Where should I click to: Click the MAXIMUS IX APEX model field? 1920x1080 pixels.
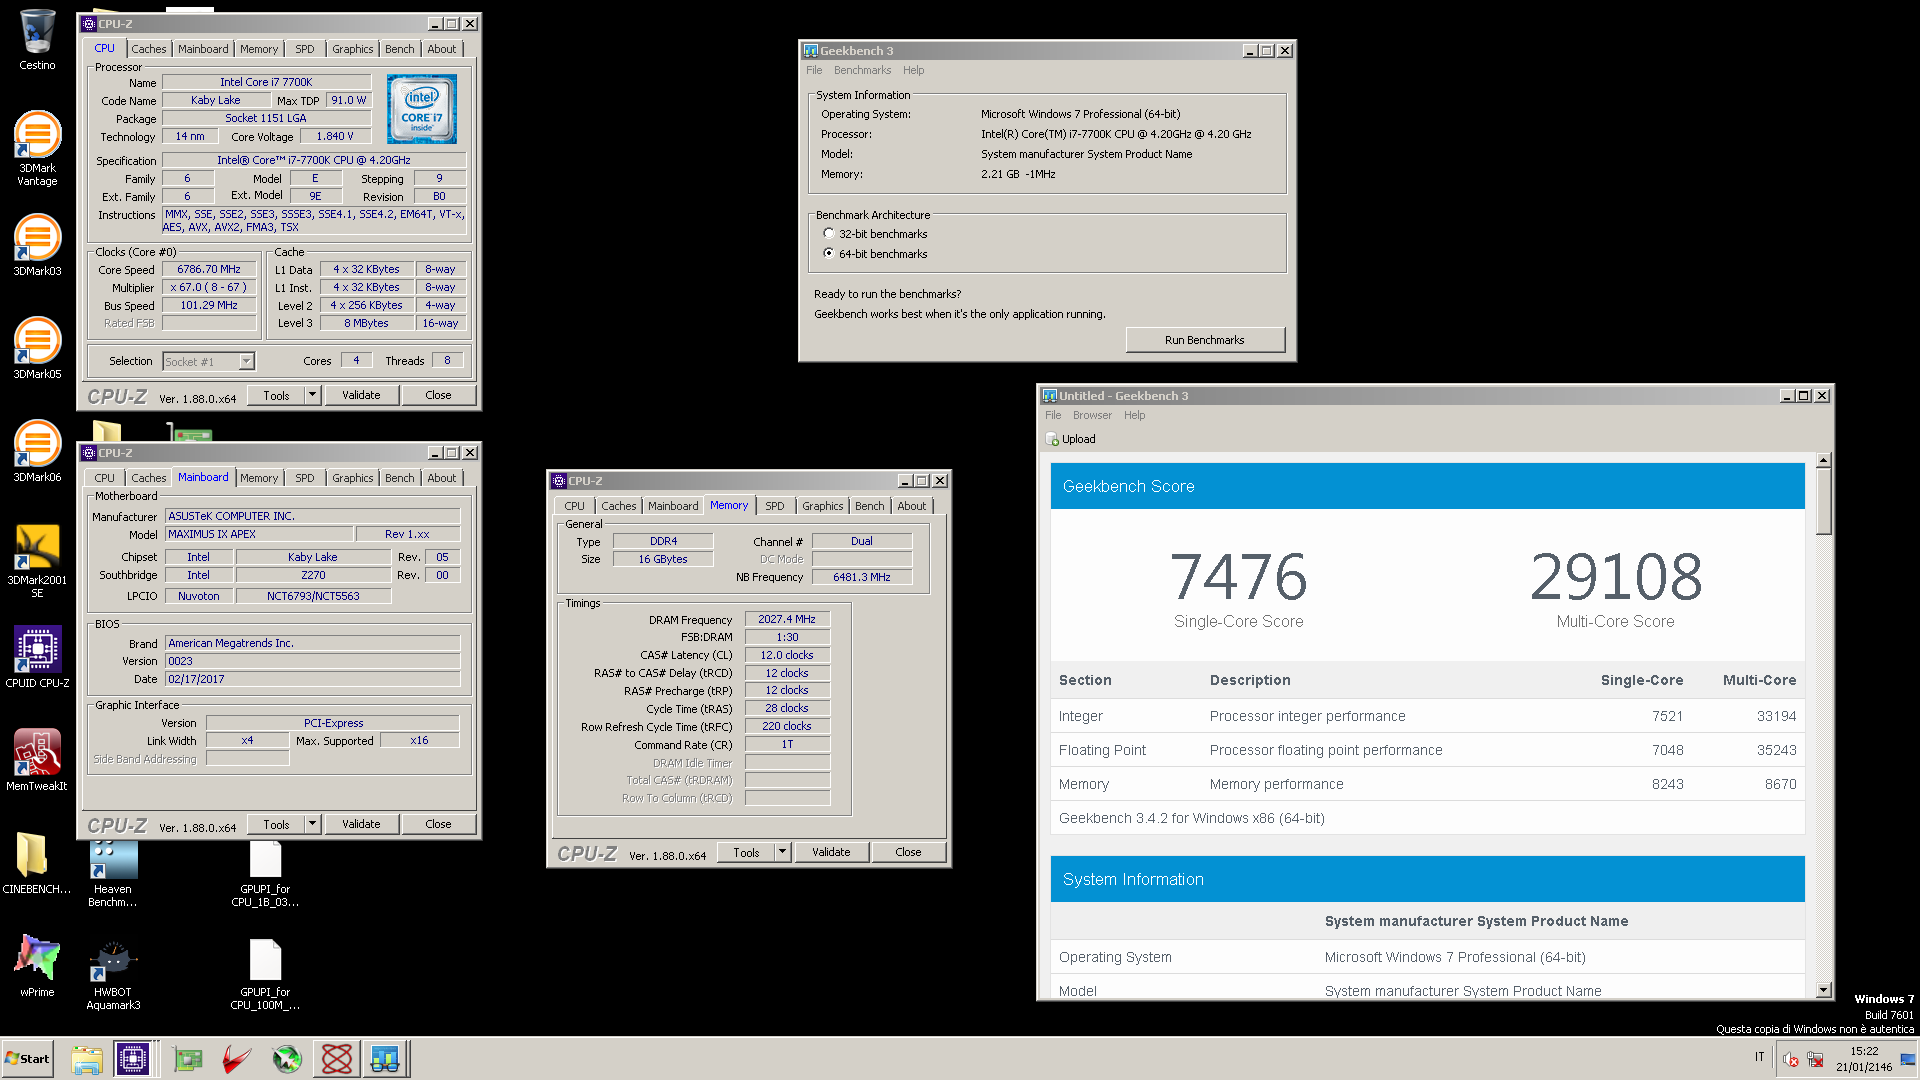258,534
